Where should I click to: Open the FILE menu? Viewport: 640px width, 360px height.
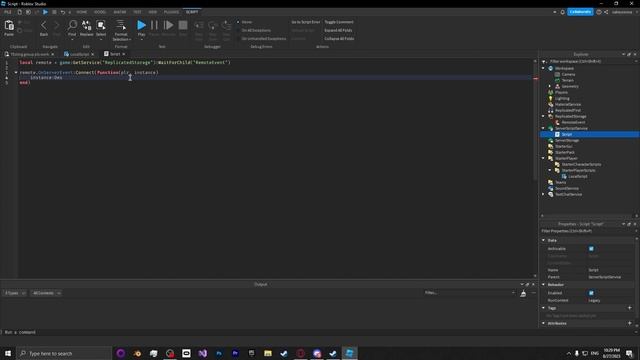8,12
